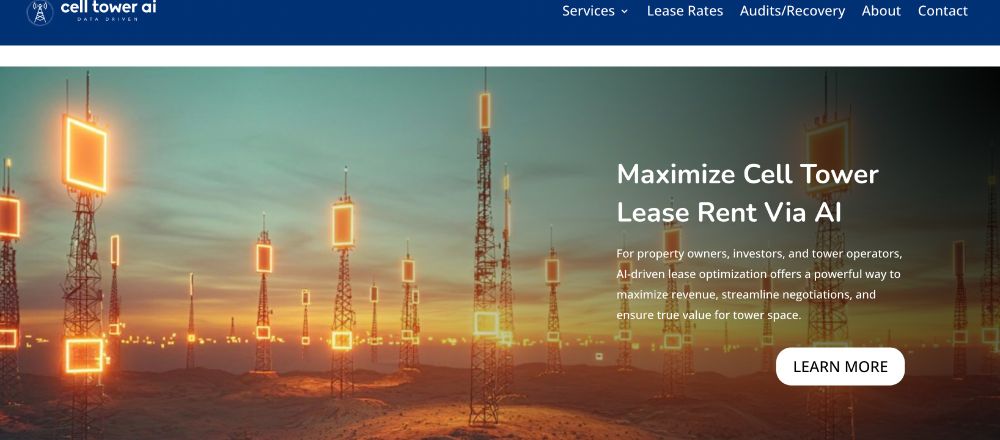
Task: Click the paragraph starting 'For property owners'
Action: click(759, 284)
